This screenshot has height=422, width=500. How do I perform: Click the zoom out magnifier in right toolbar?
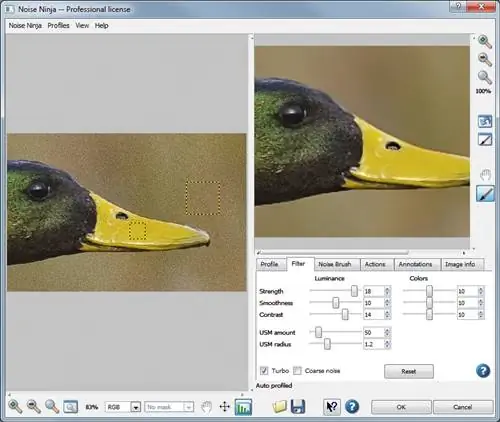[485, 60]
